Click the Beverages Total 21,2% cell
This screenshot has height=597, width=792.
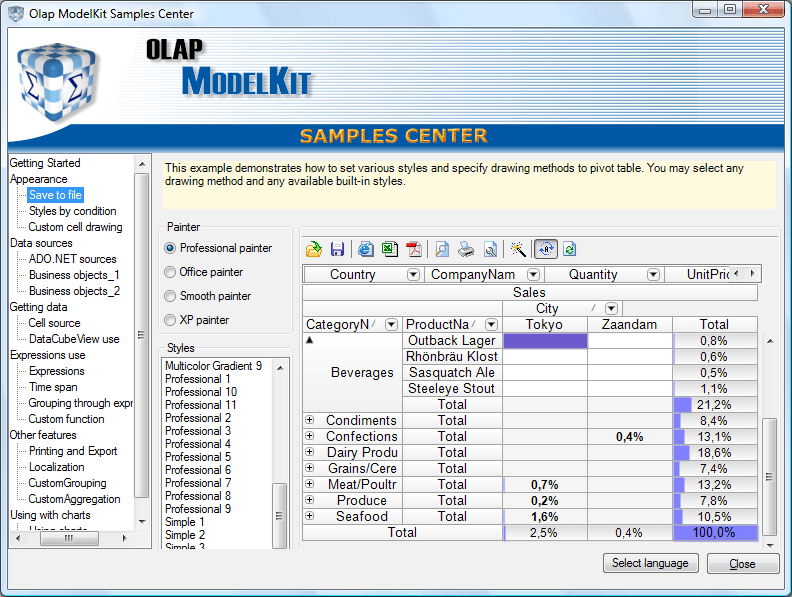click(x=715, y=405)
